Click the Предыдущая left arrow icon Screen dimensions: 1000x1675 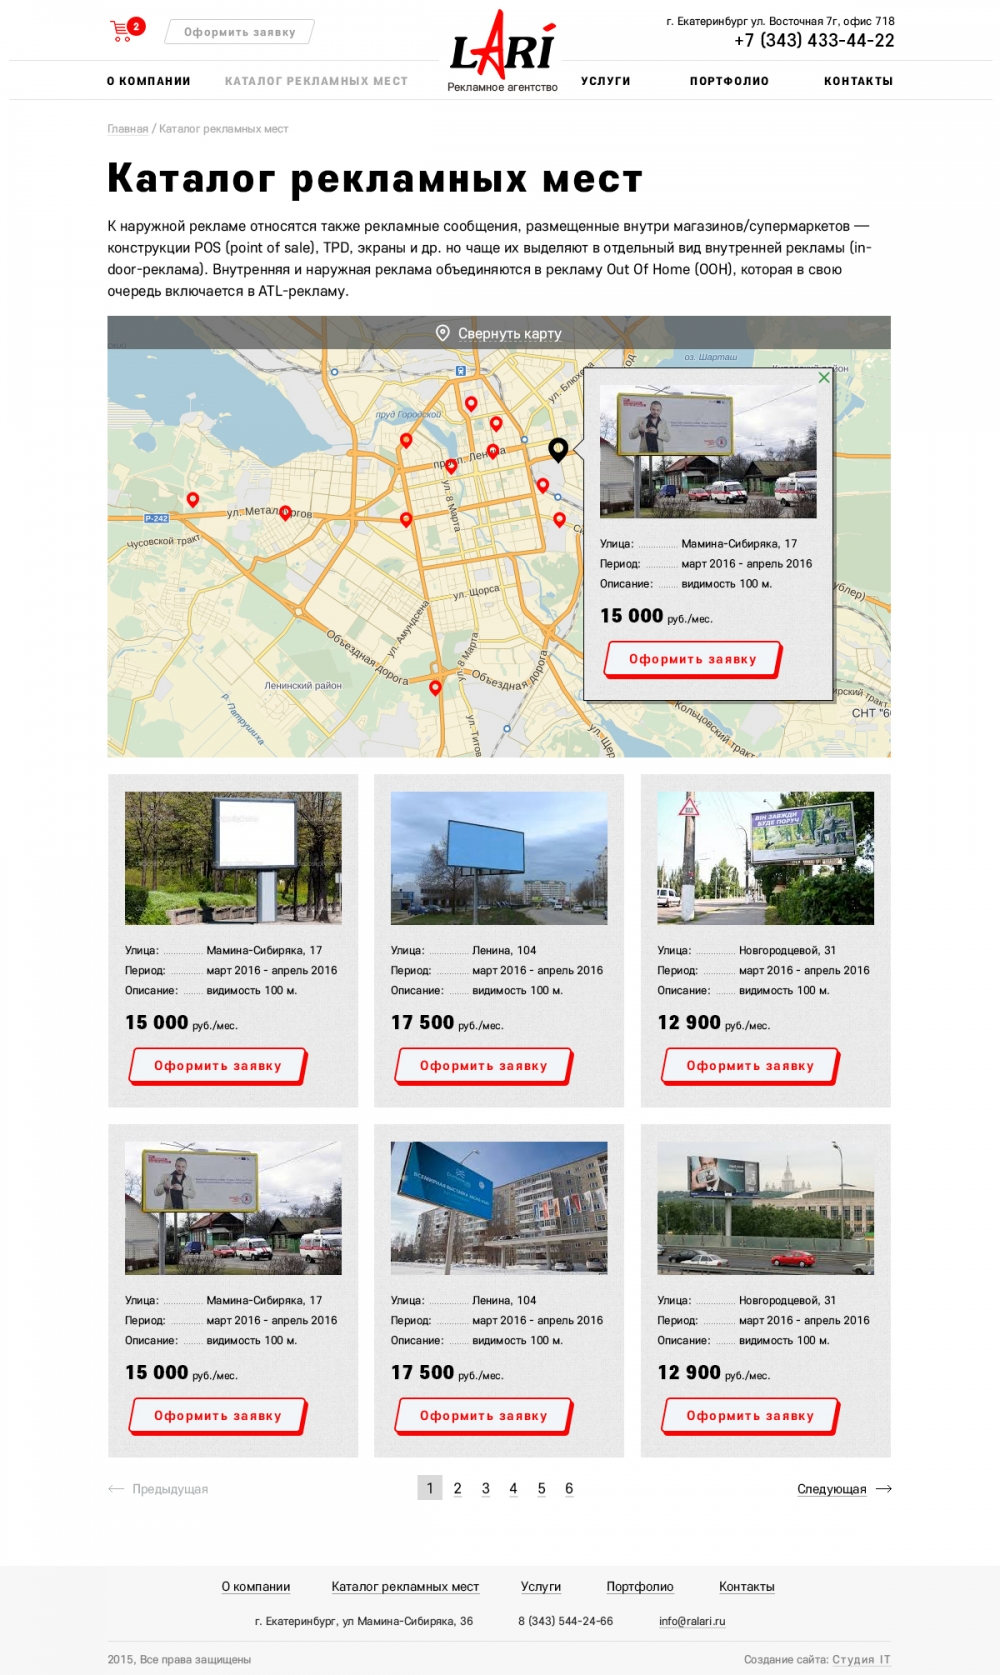(x=116, y=1489)
